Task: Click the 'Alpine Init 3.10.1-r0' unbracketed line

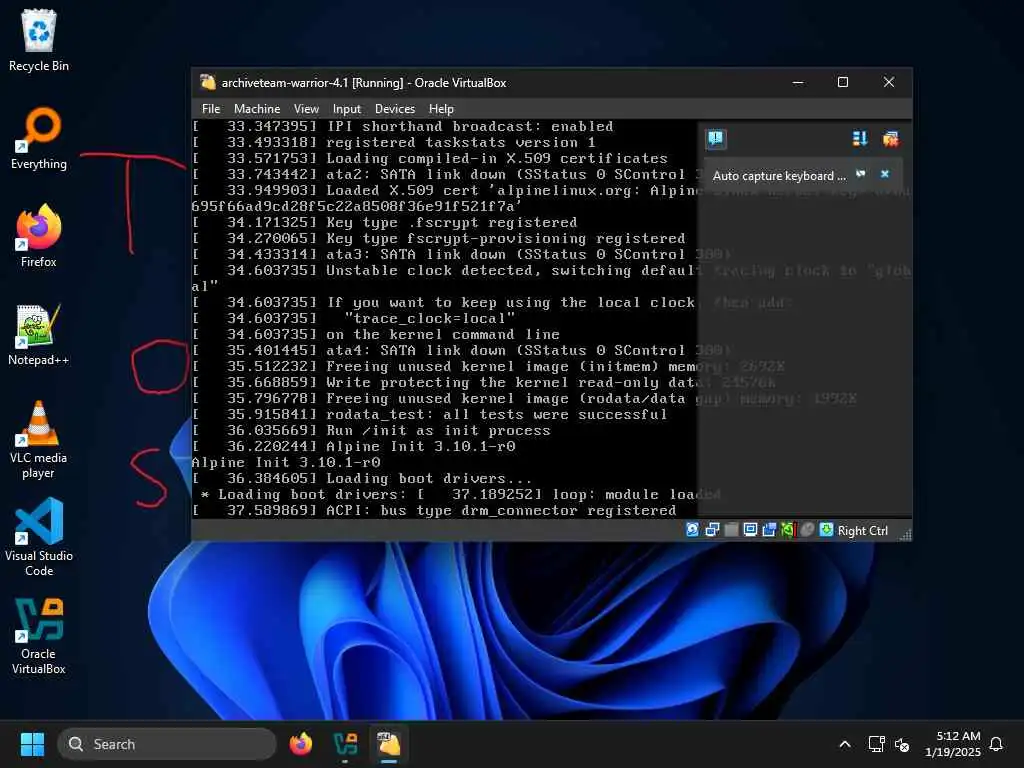Action: click(286, 462)
